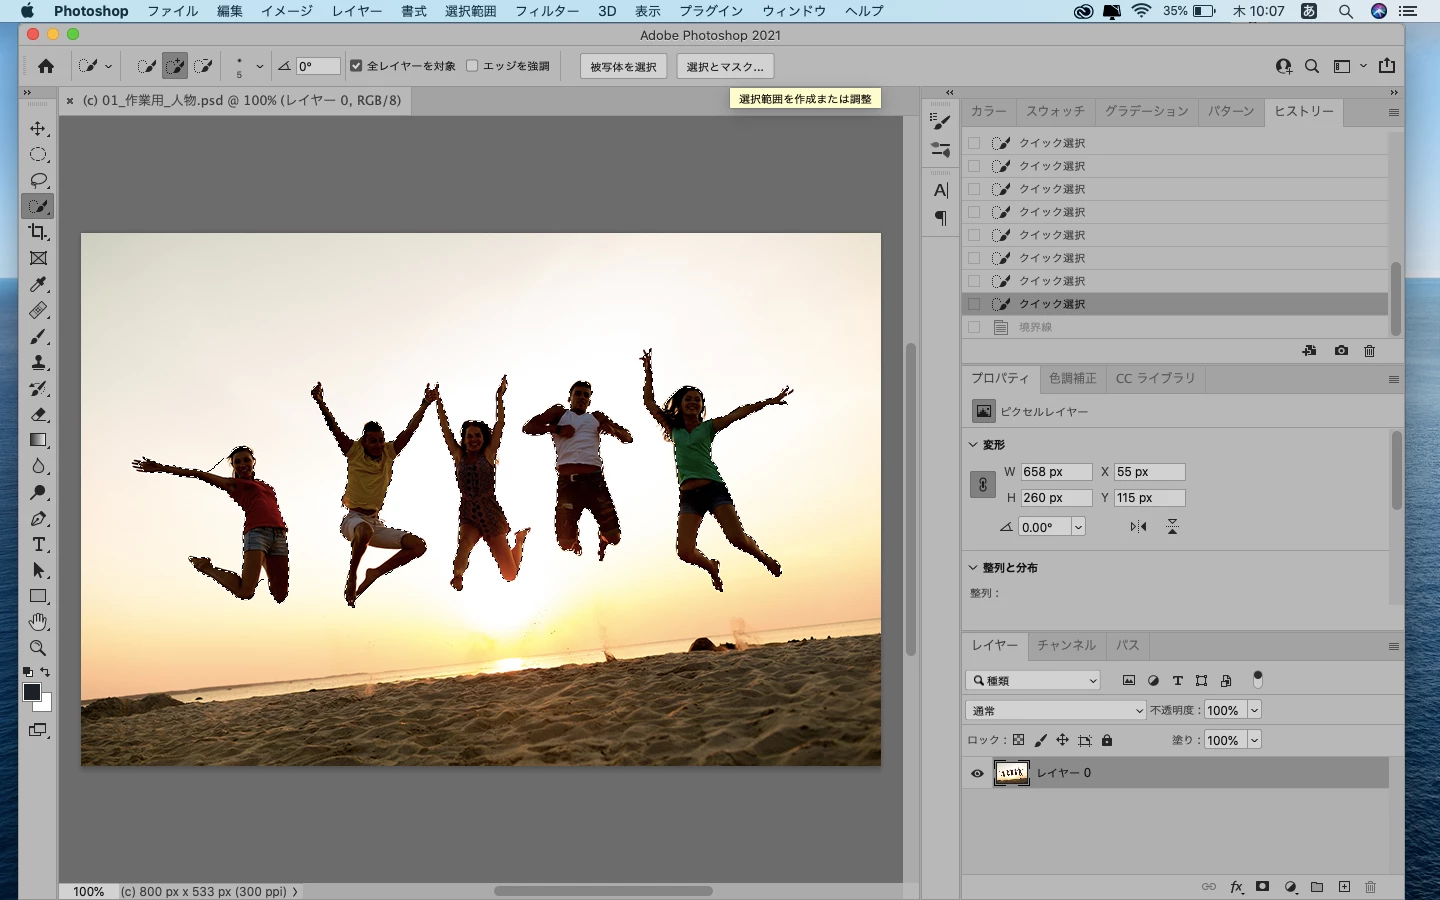Image resolution: width=1440 pixels, height=900 pixels.
Task: Add a layer mask
Action: click(x=1263, y=887)
